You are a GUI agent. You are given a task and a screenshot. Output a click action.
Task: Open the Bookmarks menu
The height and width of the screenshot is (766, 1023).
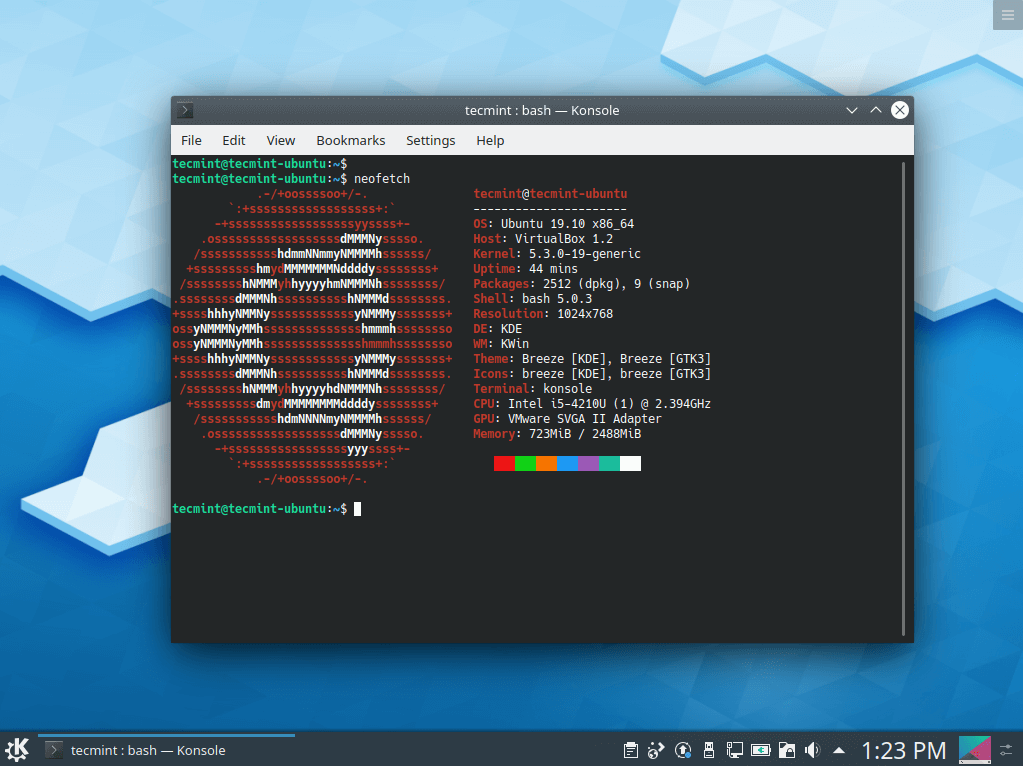click(350, 140)
